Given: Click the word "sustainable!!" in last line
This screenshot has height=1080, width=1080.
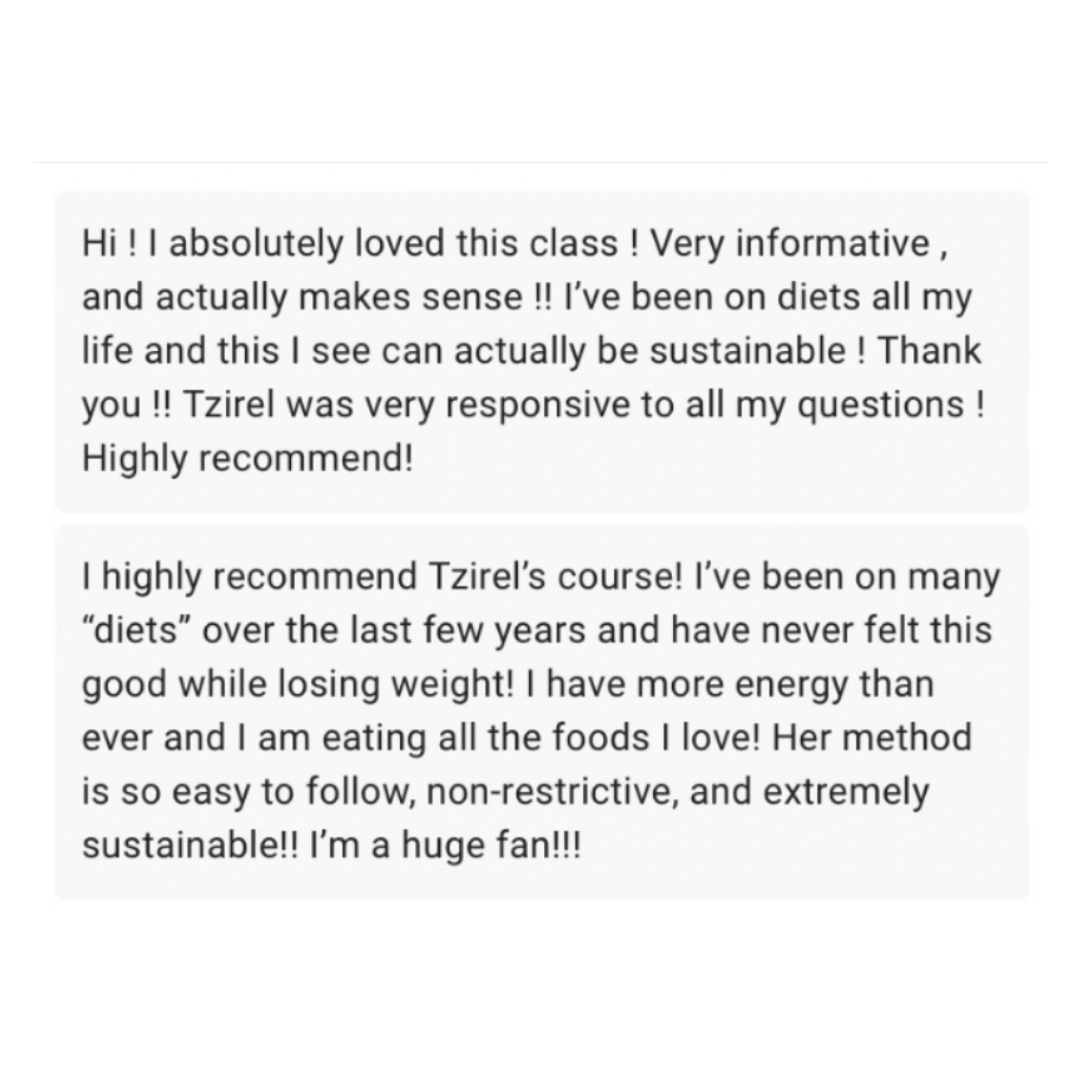Looking at the screenshot, I should coord(191,845).
